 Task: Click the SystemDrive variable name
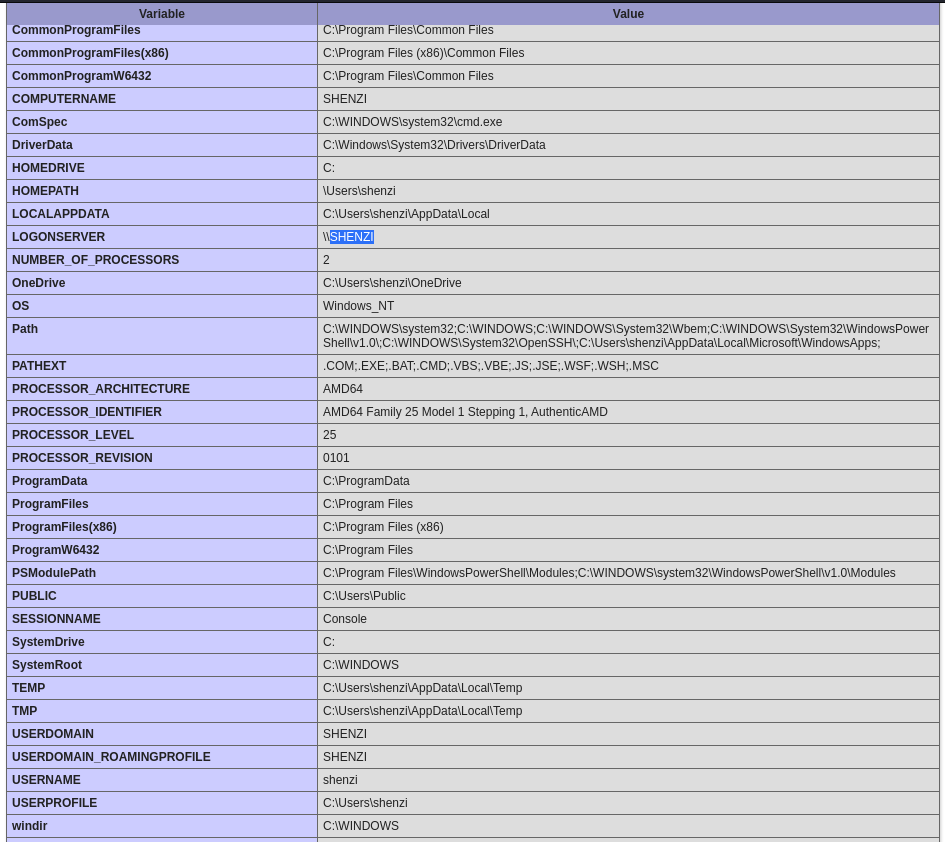click(48, 641)
